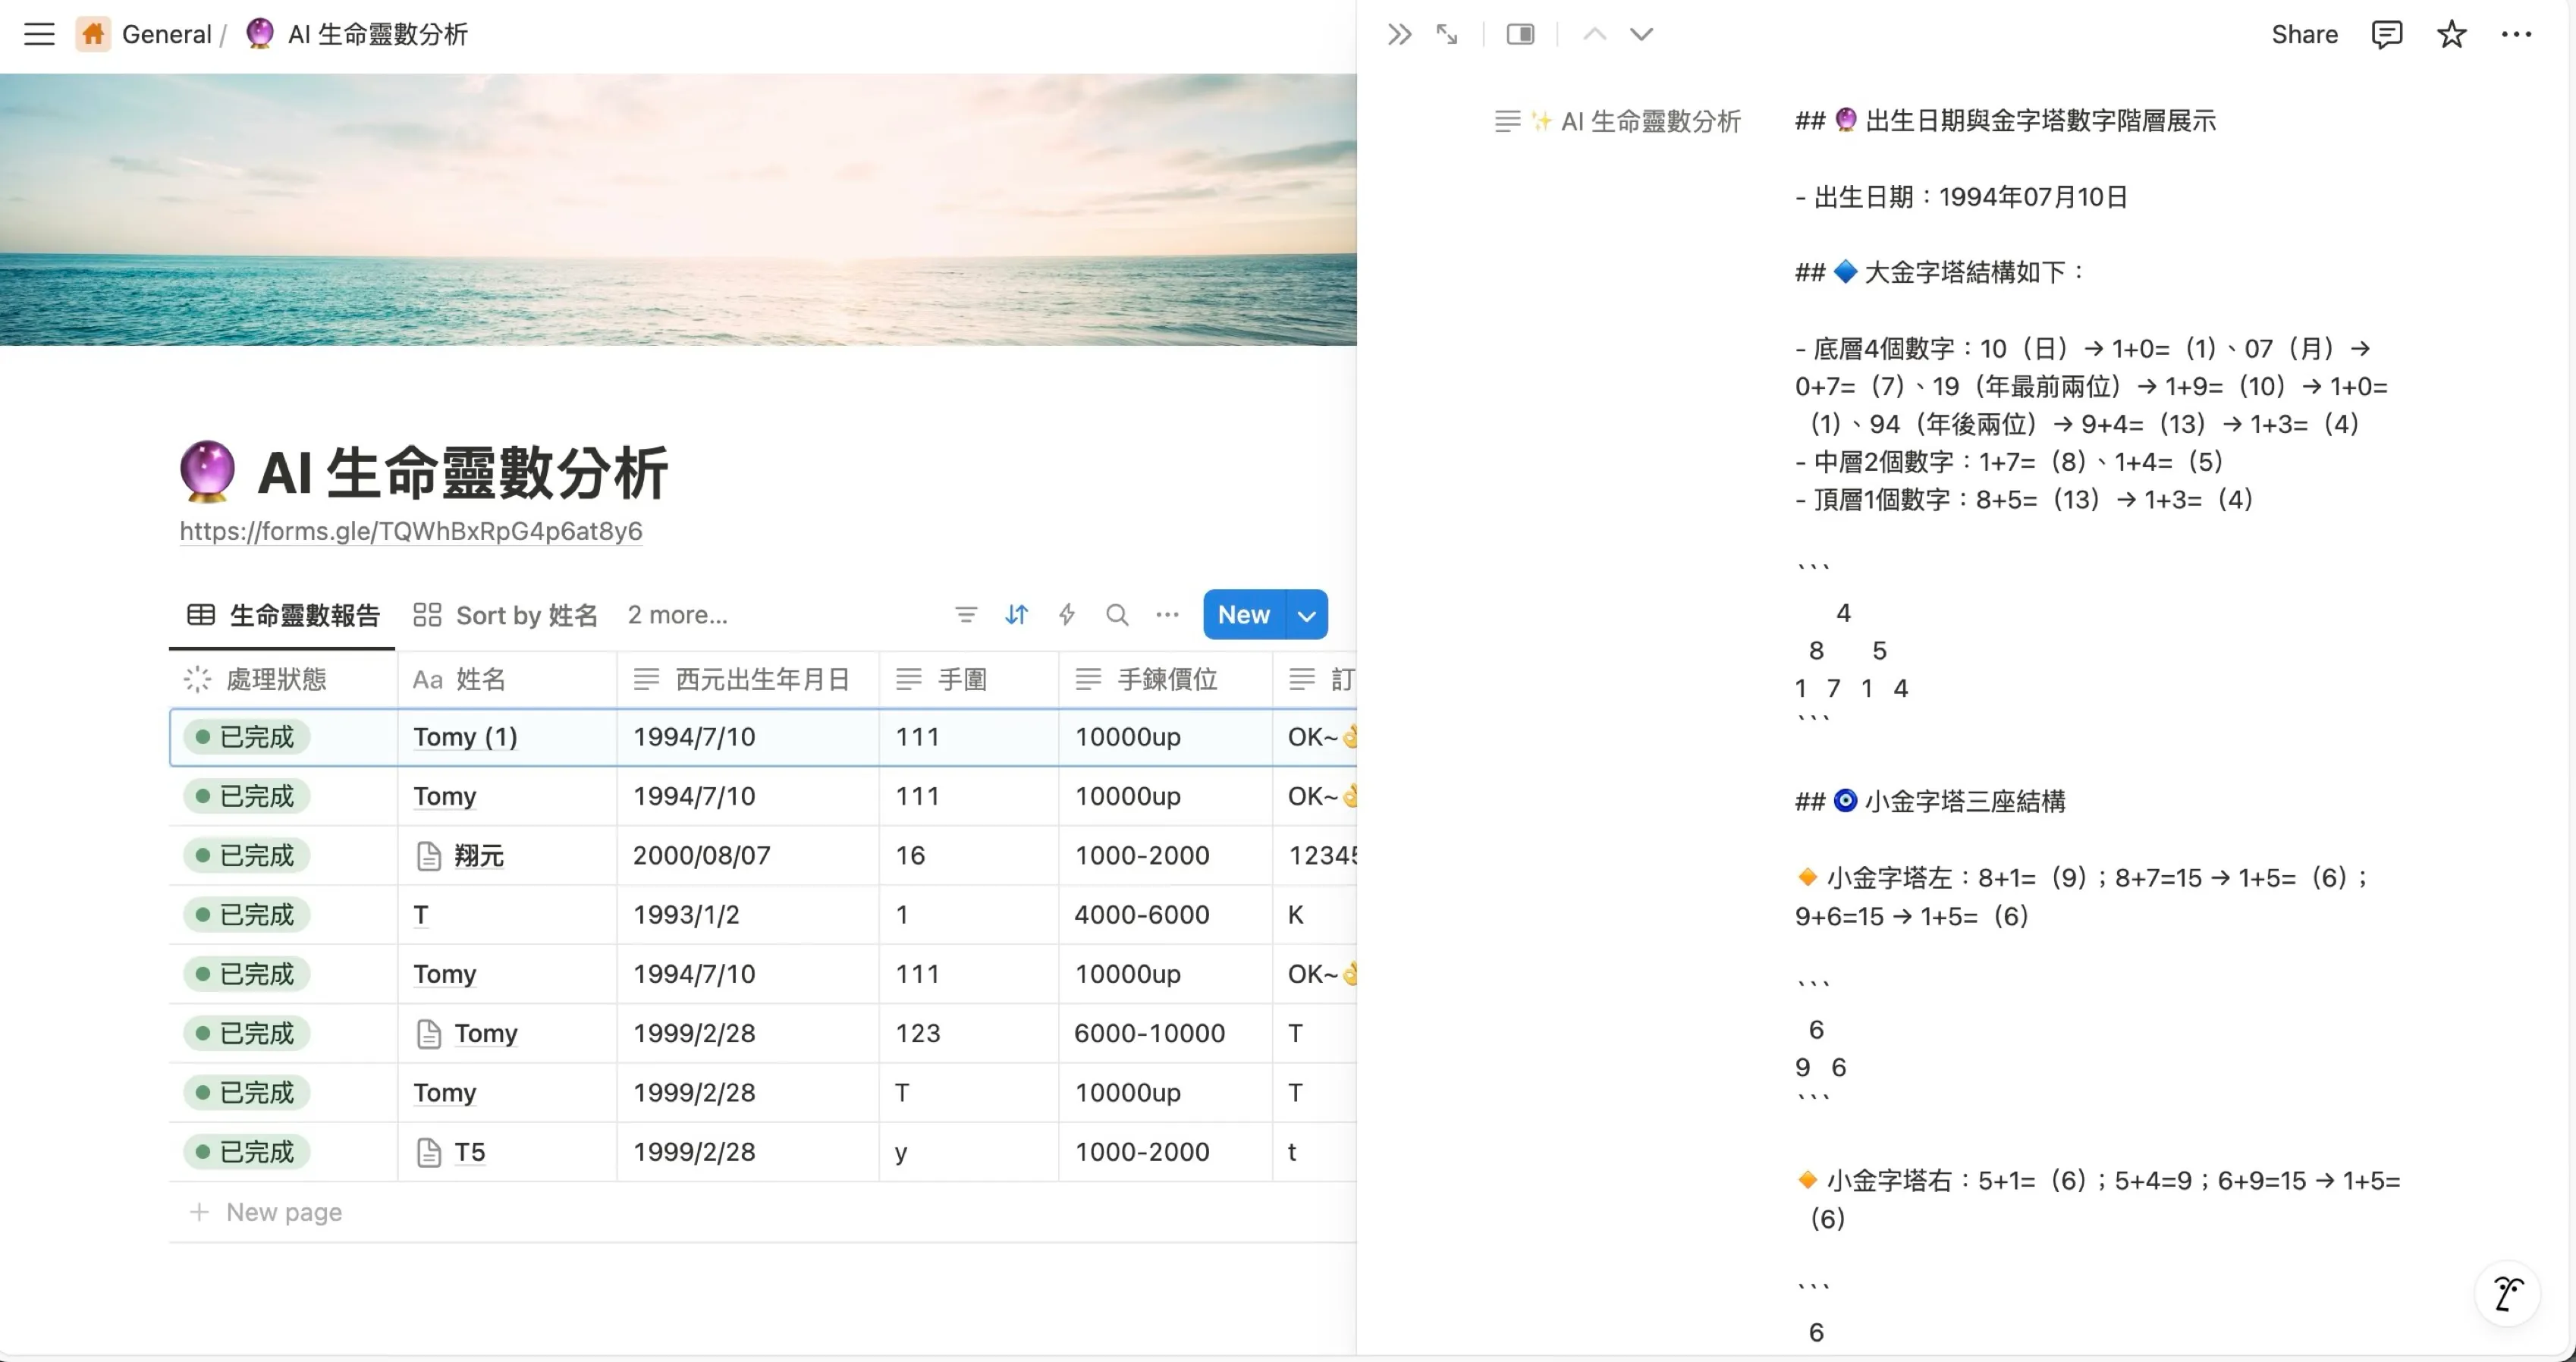Go to previous page arrow
This screenshot has height=1362, width=2576.
click(x=1595, y=35)
